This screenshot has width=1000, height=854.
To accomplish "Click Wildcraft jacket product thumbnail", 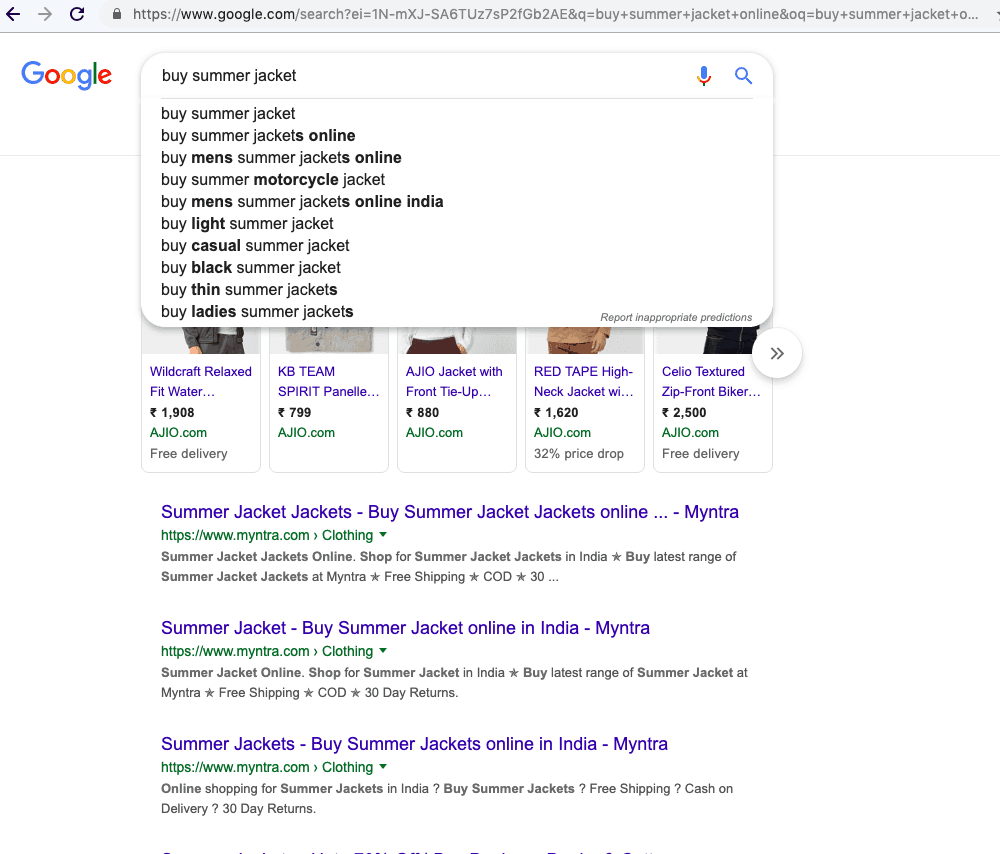I will (201, 340).
